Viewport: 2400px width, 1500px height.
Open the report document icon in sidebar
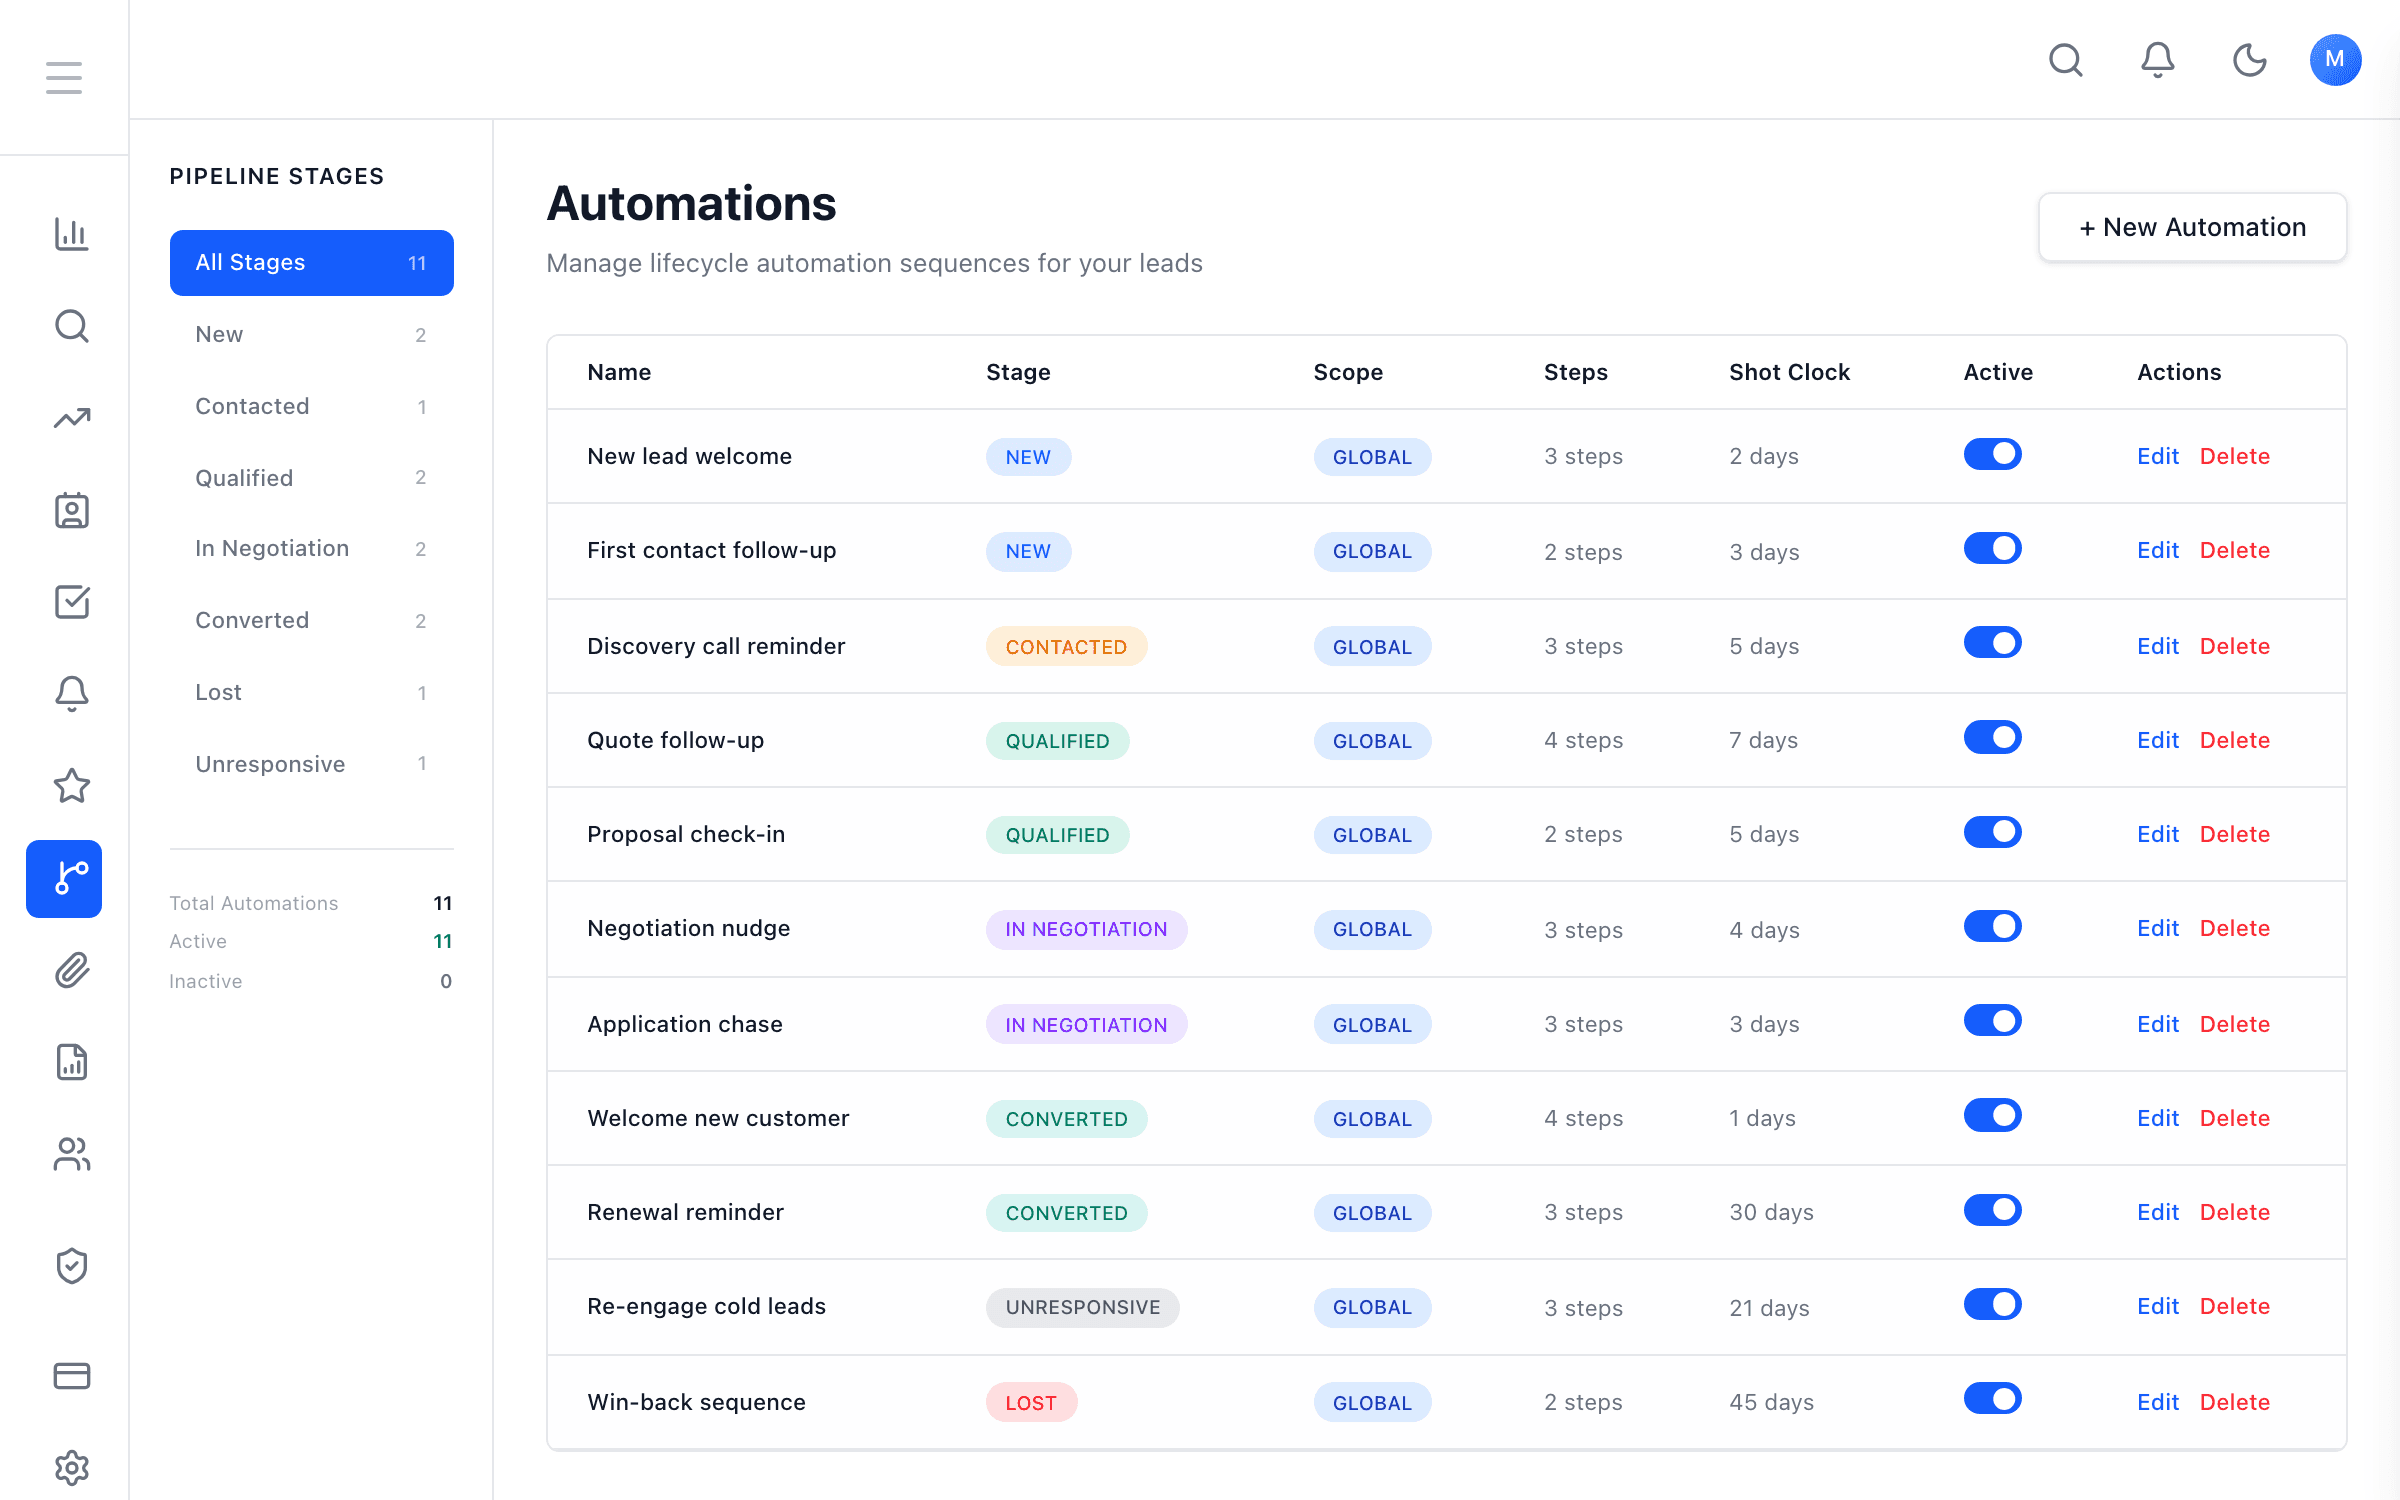[71, 1062]
